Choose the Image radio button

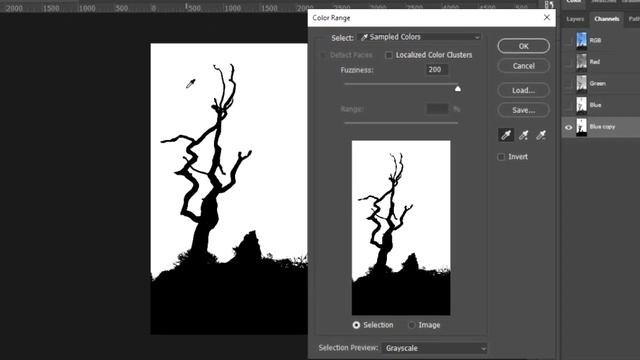pyautogui.click(x=411, y=325)
